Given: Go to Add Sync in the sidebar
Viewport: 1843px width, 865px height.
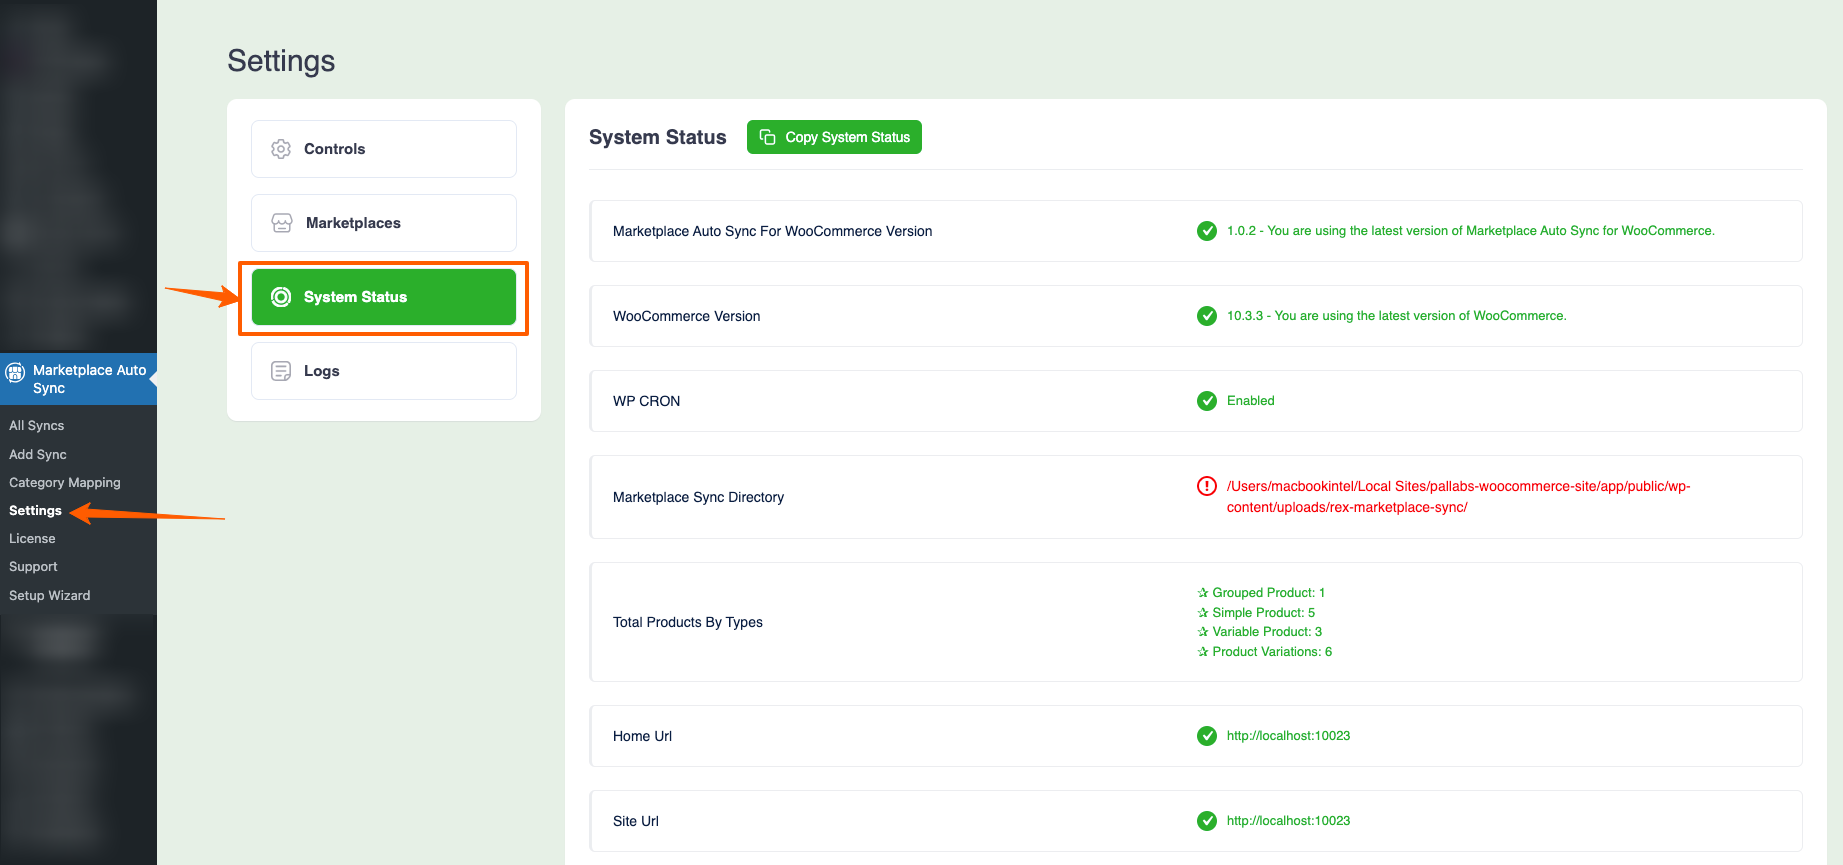Looking at the screenshot, I should (38, 454).
